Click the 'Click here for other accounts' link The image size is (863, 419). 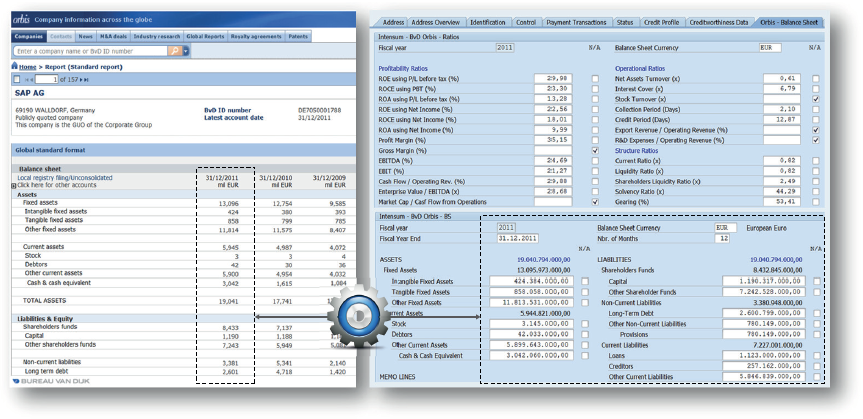57,185
